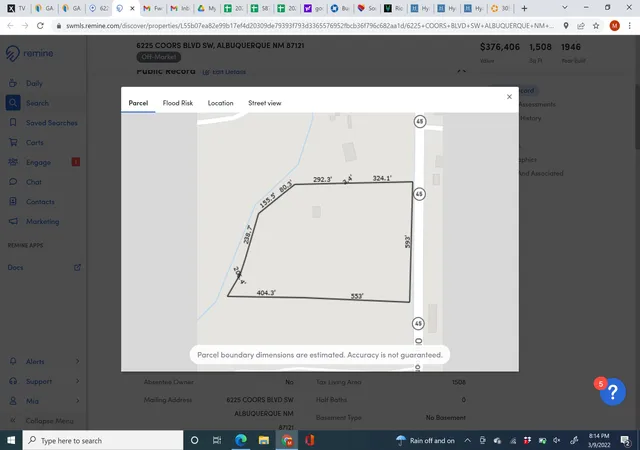This screenshot has width=640, height=450.
Task: Click the Windows Start button
Action: click(x=11, y=440)
